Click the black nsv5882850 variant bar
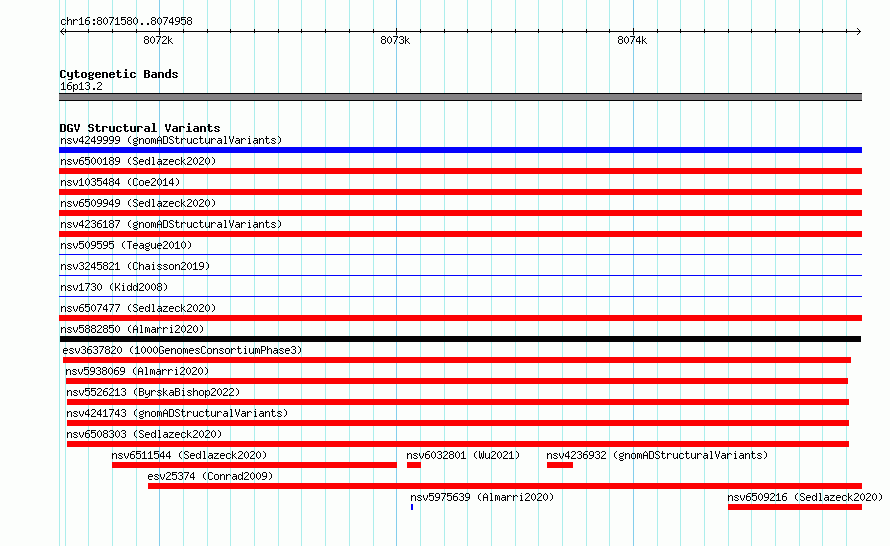Viewport: 890px width, 546px height. pos(460,339)
